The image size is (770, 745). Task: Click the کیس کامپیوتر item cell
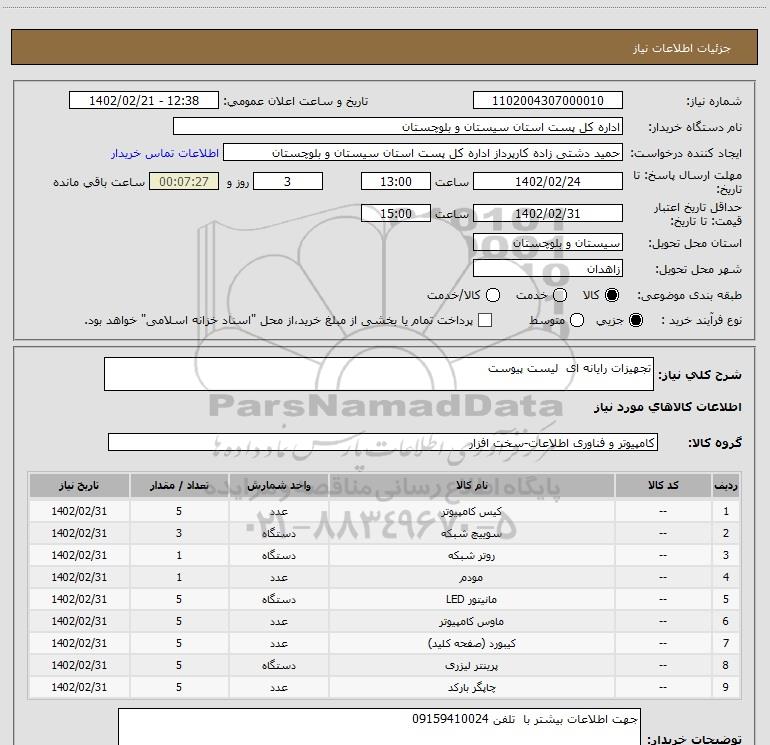(471, 511)
